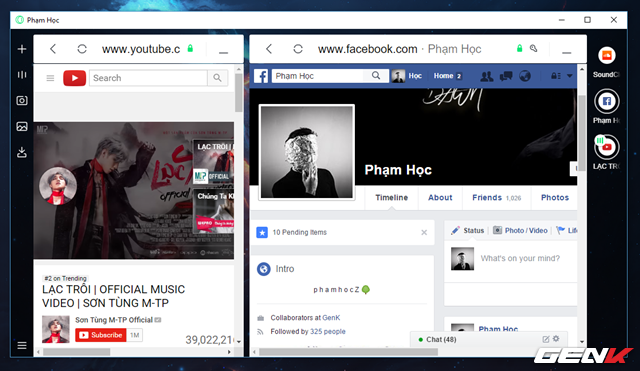The width and height of the screenshot is (640, 371).
Task: Click the download icon in left sidebar
Action: click(22, 153)
